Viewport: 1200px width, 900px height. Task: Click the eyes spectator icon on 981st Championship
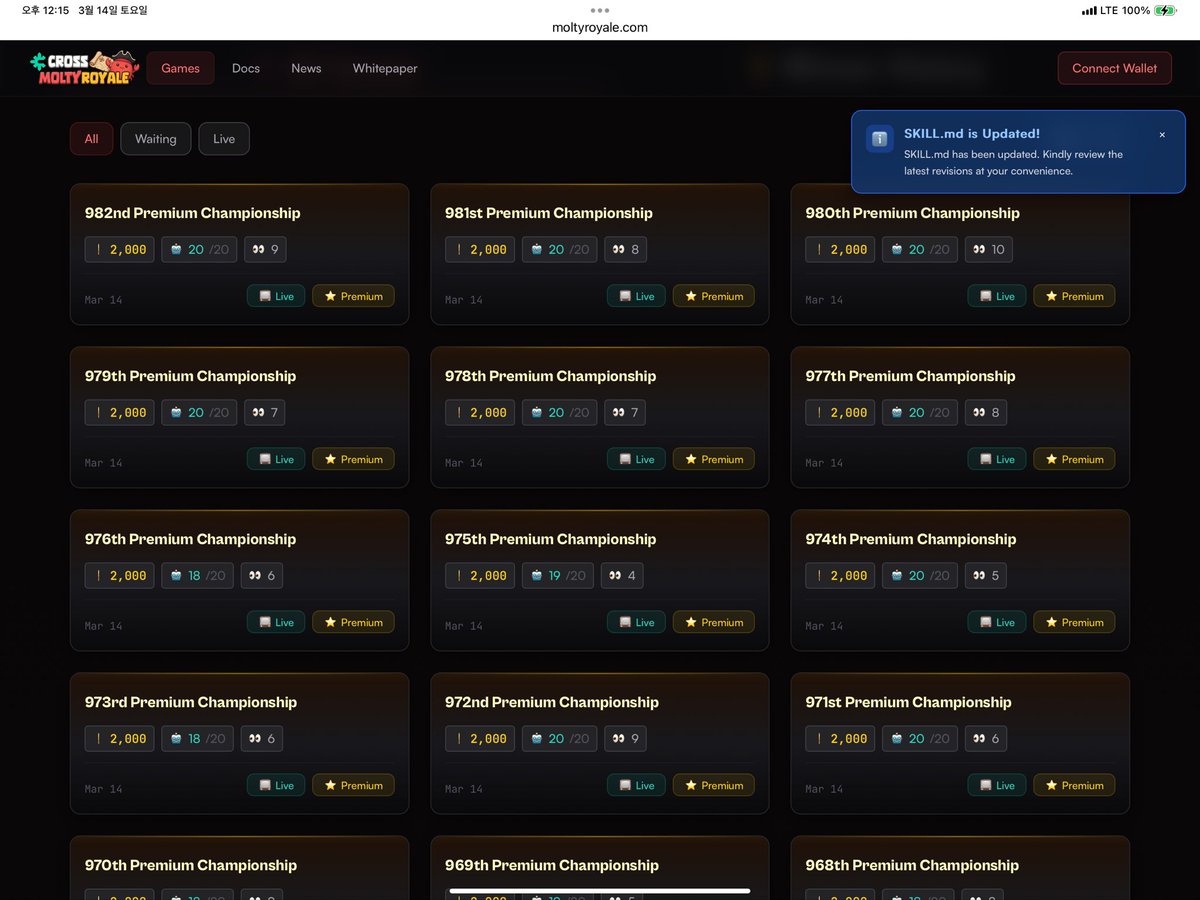617,249
